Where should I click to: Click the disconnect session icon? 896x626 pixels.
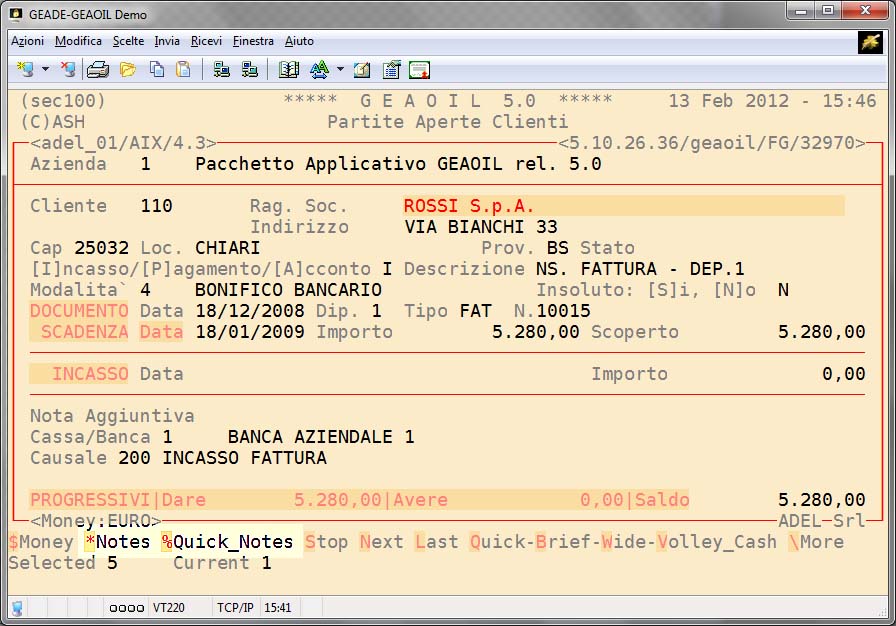68,70
